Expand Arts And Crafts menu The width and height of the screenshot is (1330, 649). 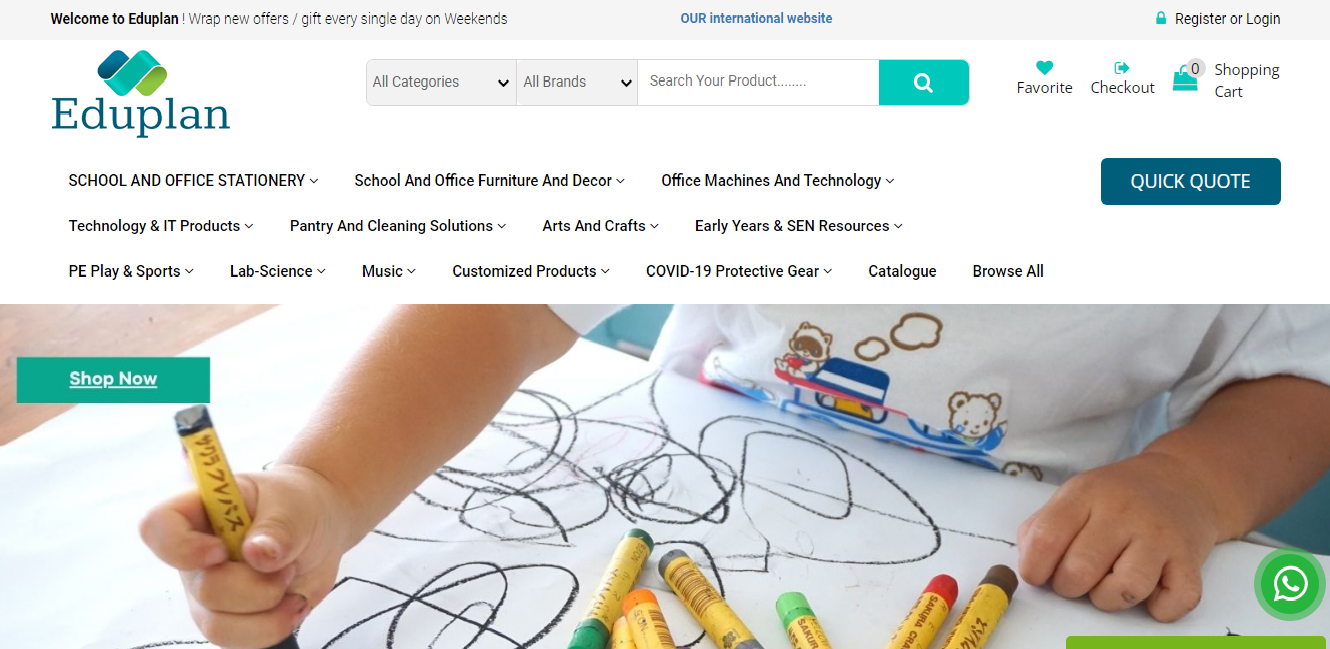[600, 226]
